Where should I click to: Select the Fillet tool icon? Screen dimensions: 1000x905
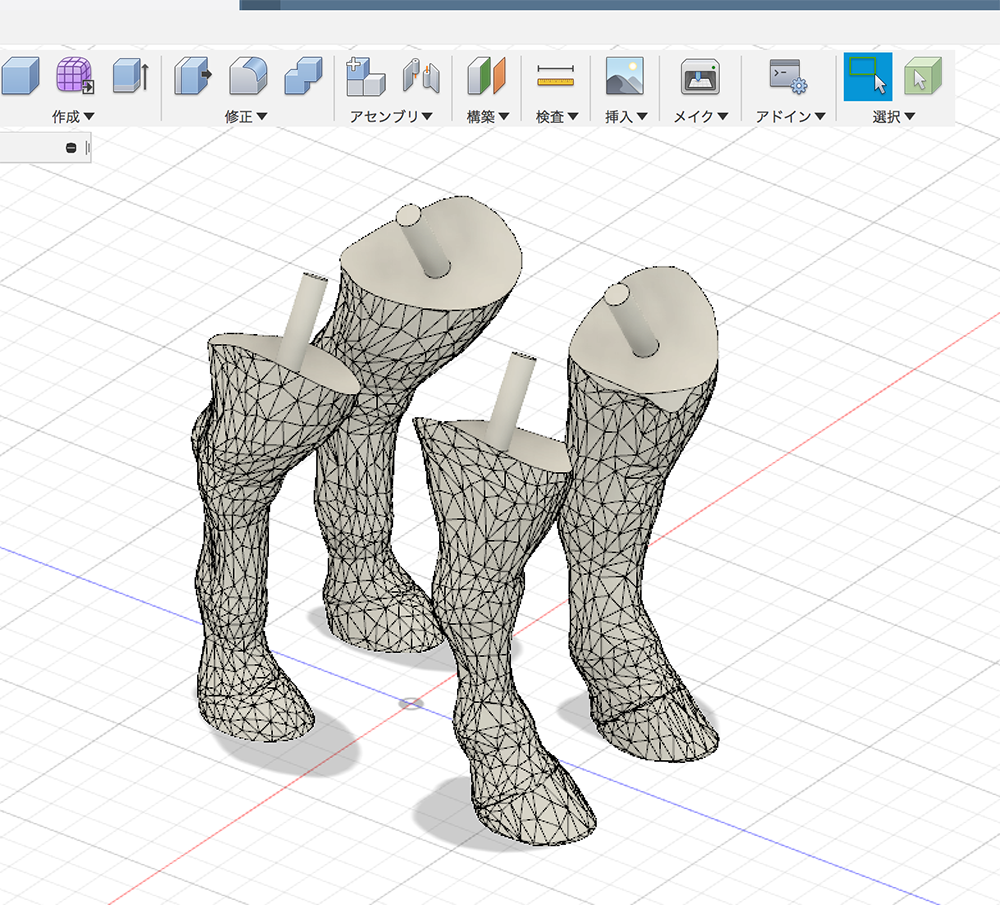click(248, 75)
